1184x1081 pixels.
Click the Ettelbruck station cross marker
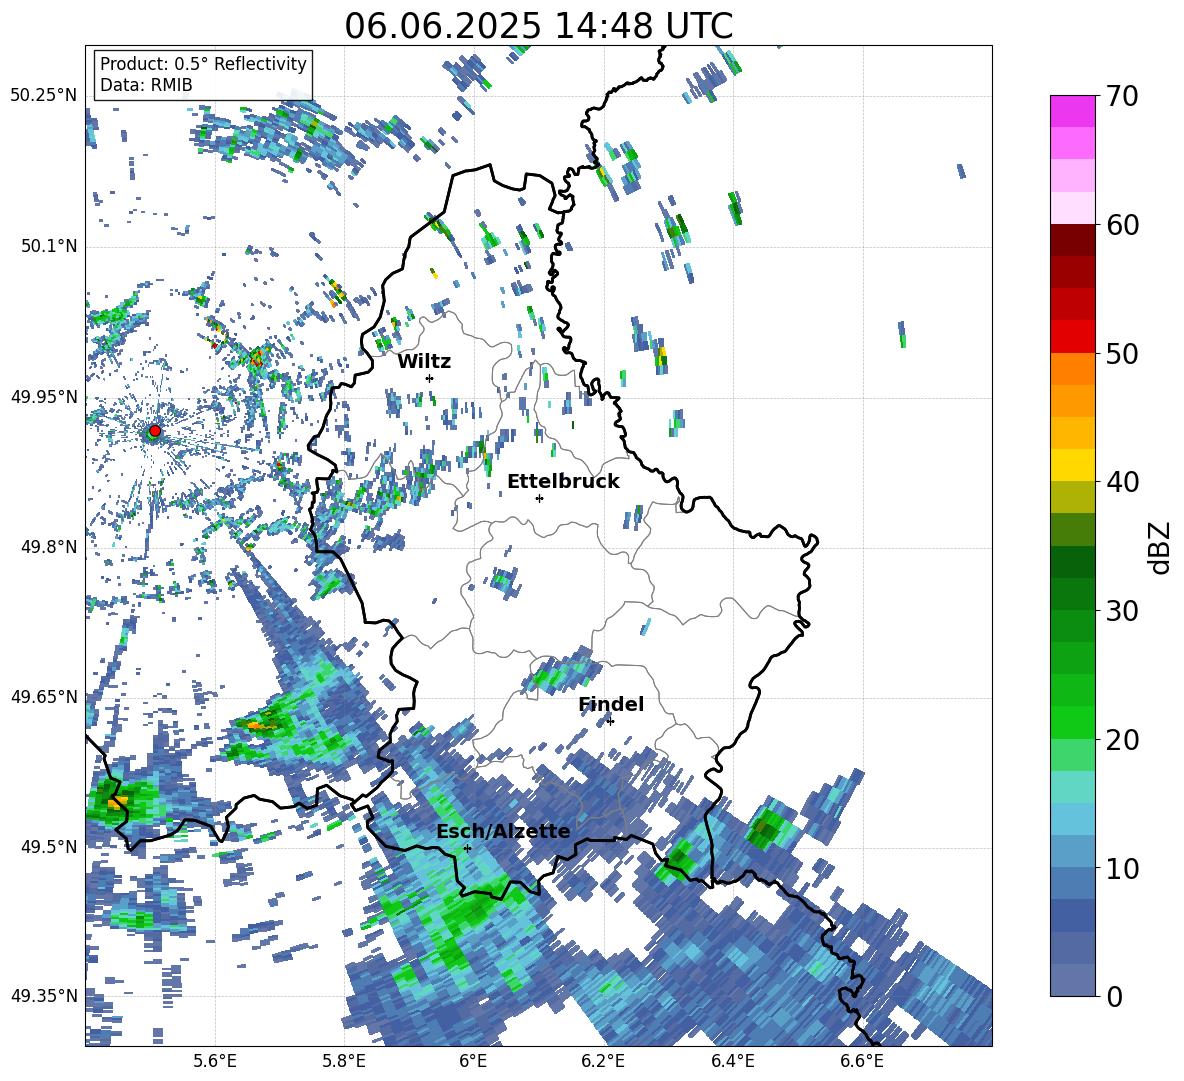tap(539, 498)
